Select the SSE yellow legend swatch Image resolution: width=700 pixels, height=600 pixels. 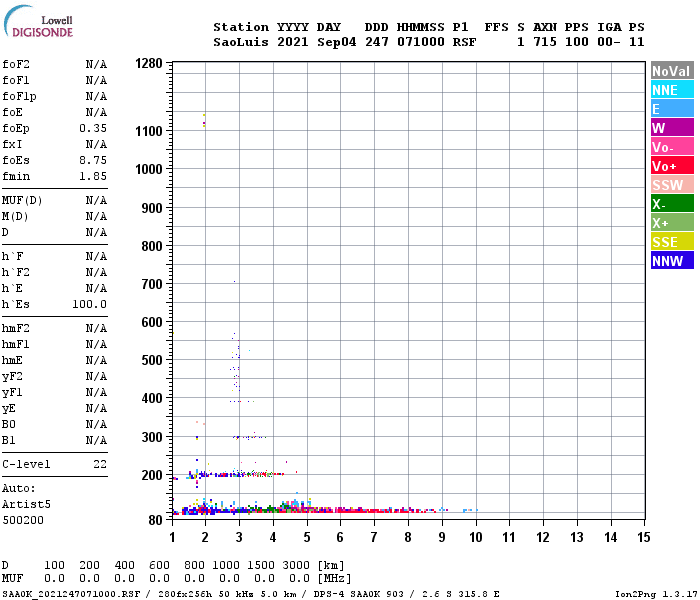point(672,242)
